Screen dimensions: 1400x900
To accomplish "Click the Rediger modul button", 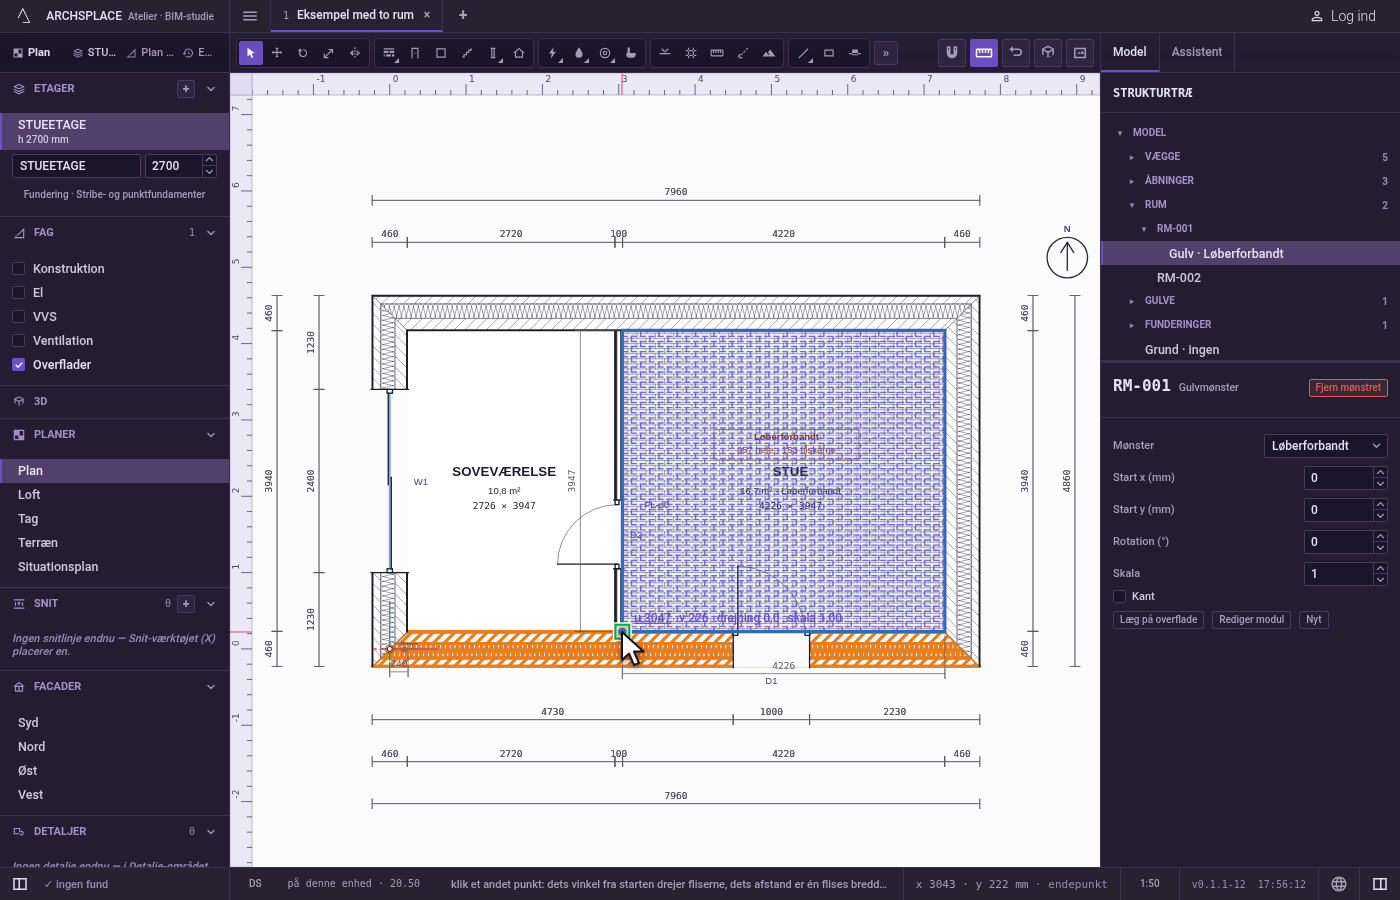I will tap(1251, 620).
